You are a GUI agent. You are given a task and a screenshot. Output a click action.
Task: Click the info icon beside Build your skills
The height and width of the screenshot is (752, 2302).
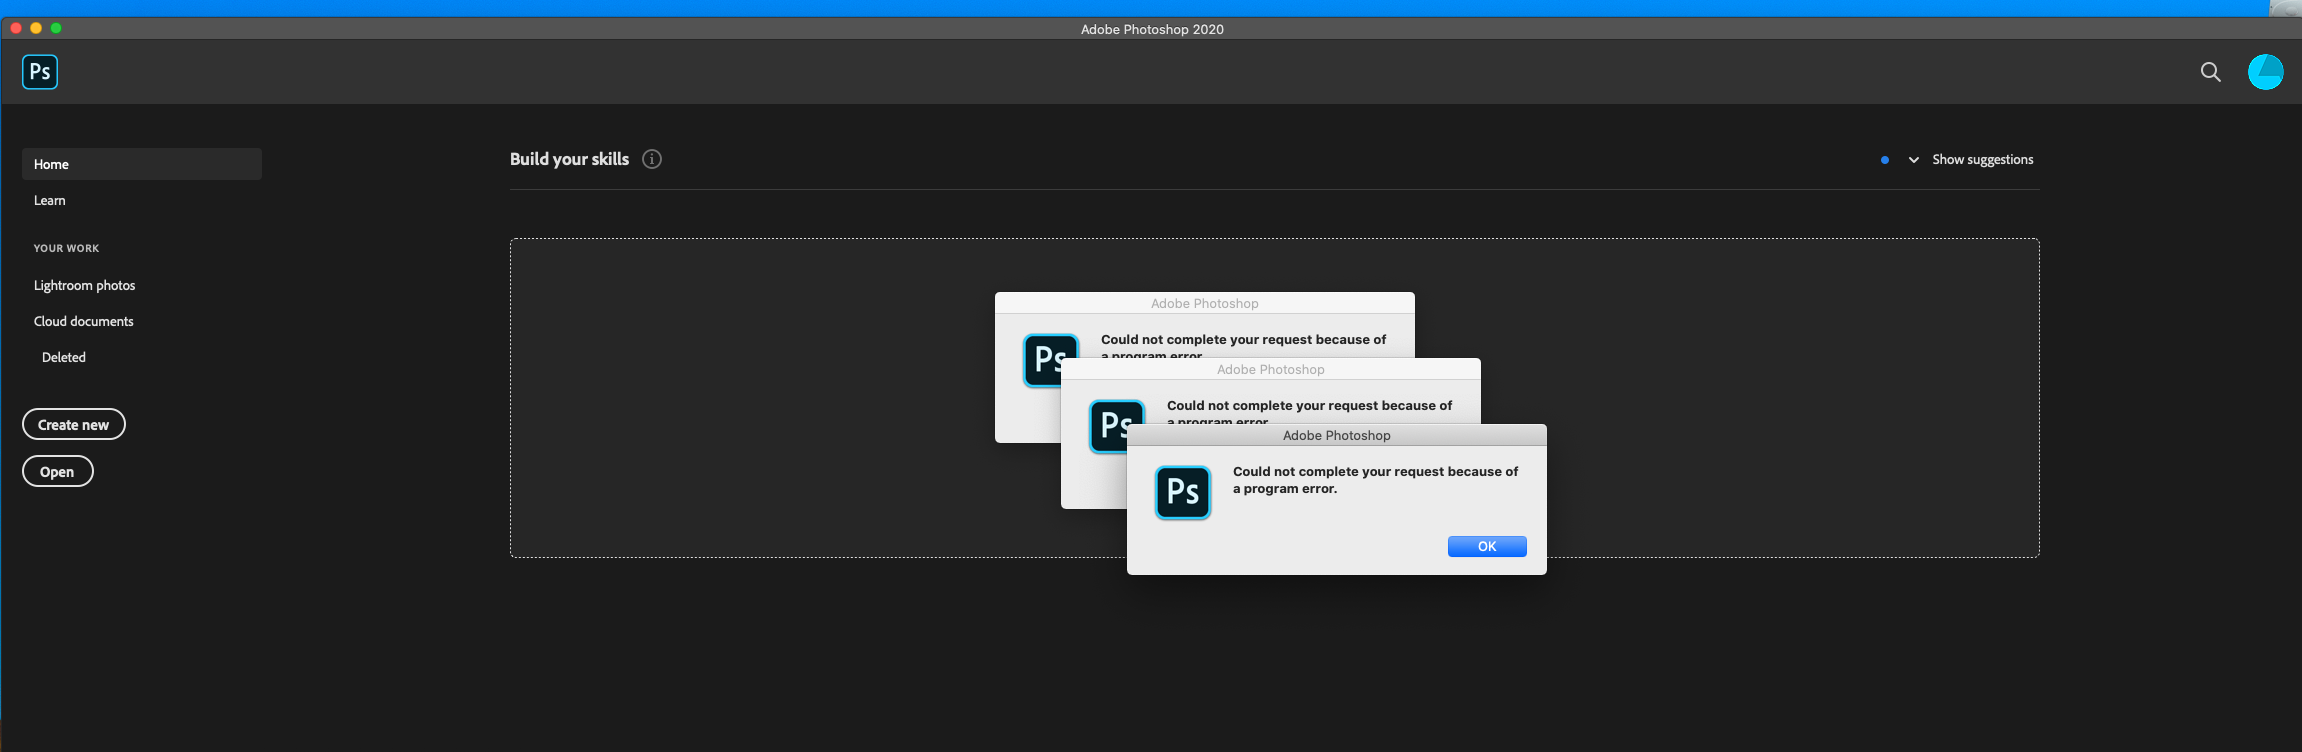[652, 159]
